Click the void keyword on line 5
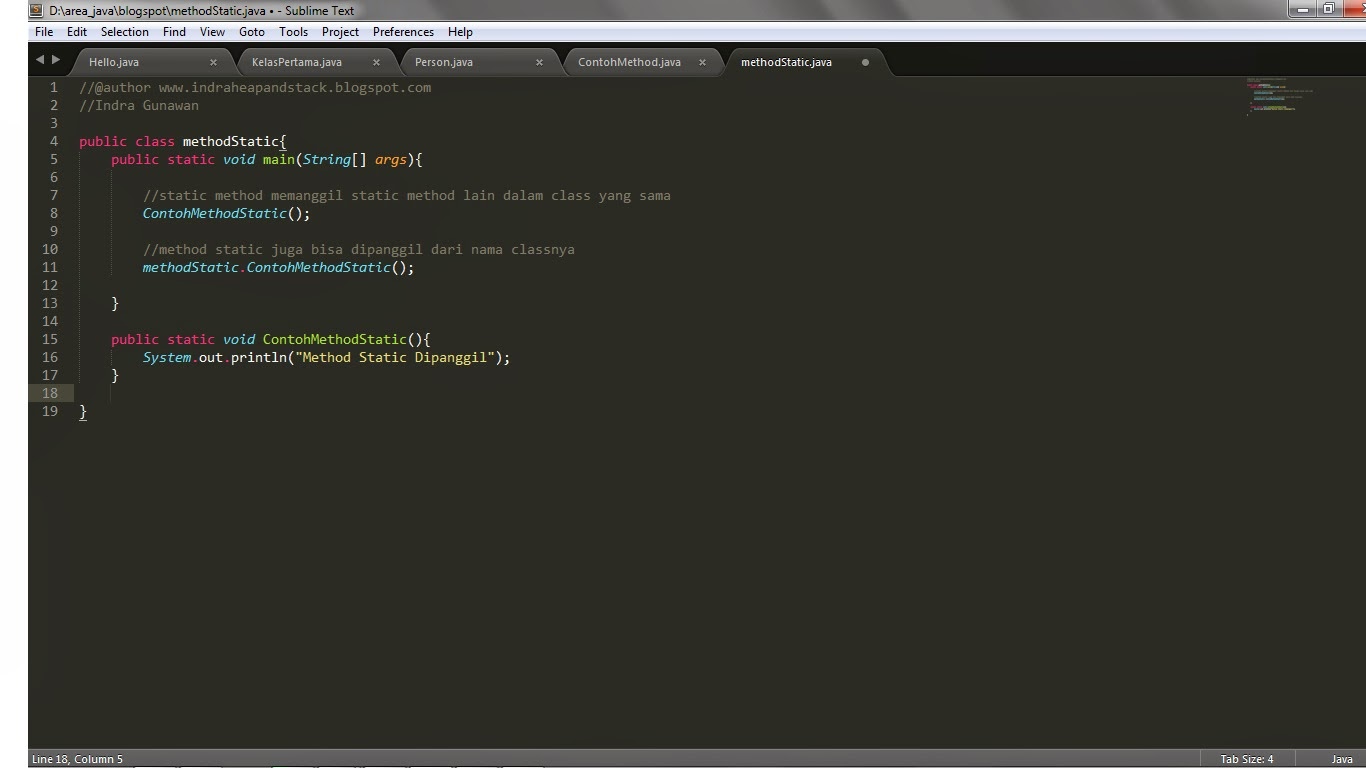The width and height of the screenshot is (1366, 768). tap(239, 159)
